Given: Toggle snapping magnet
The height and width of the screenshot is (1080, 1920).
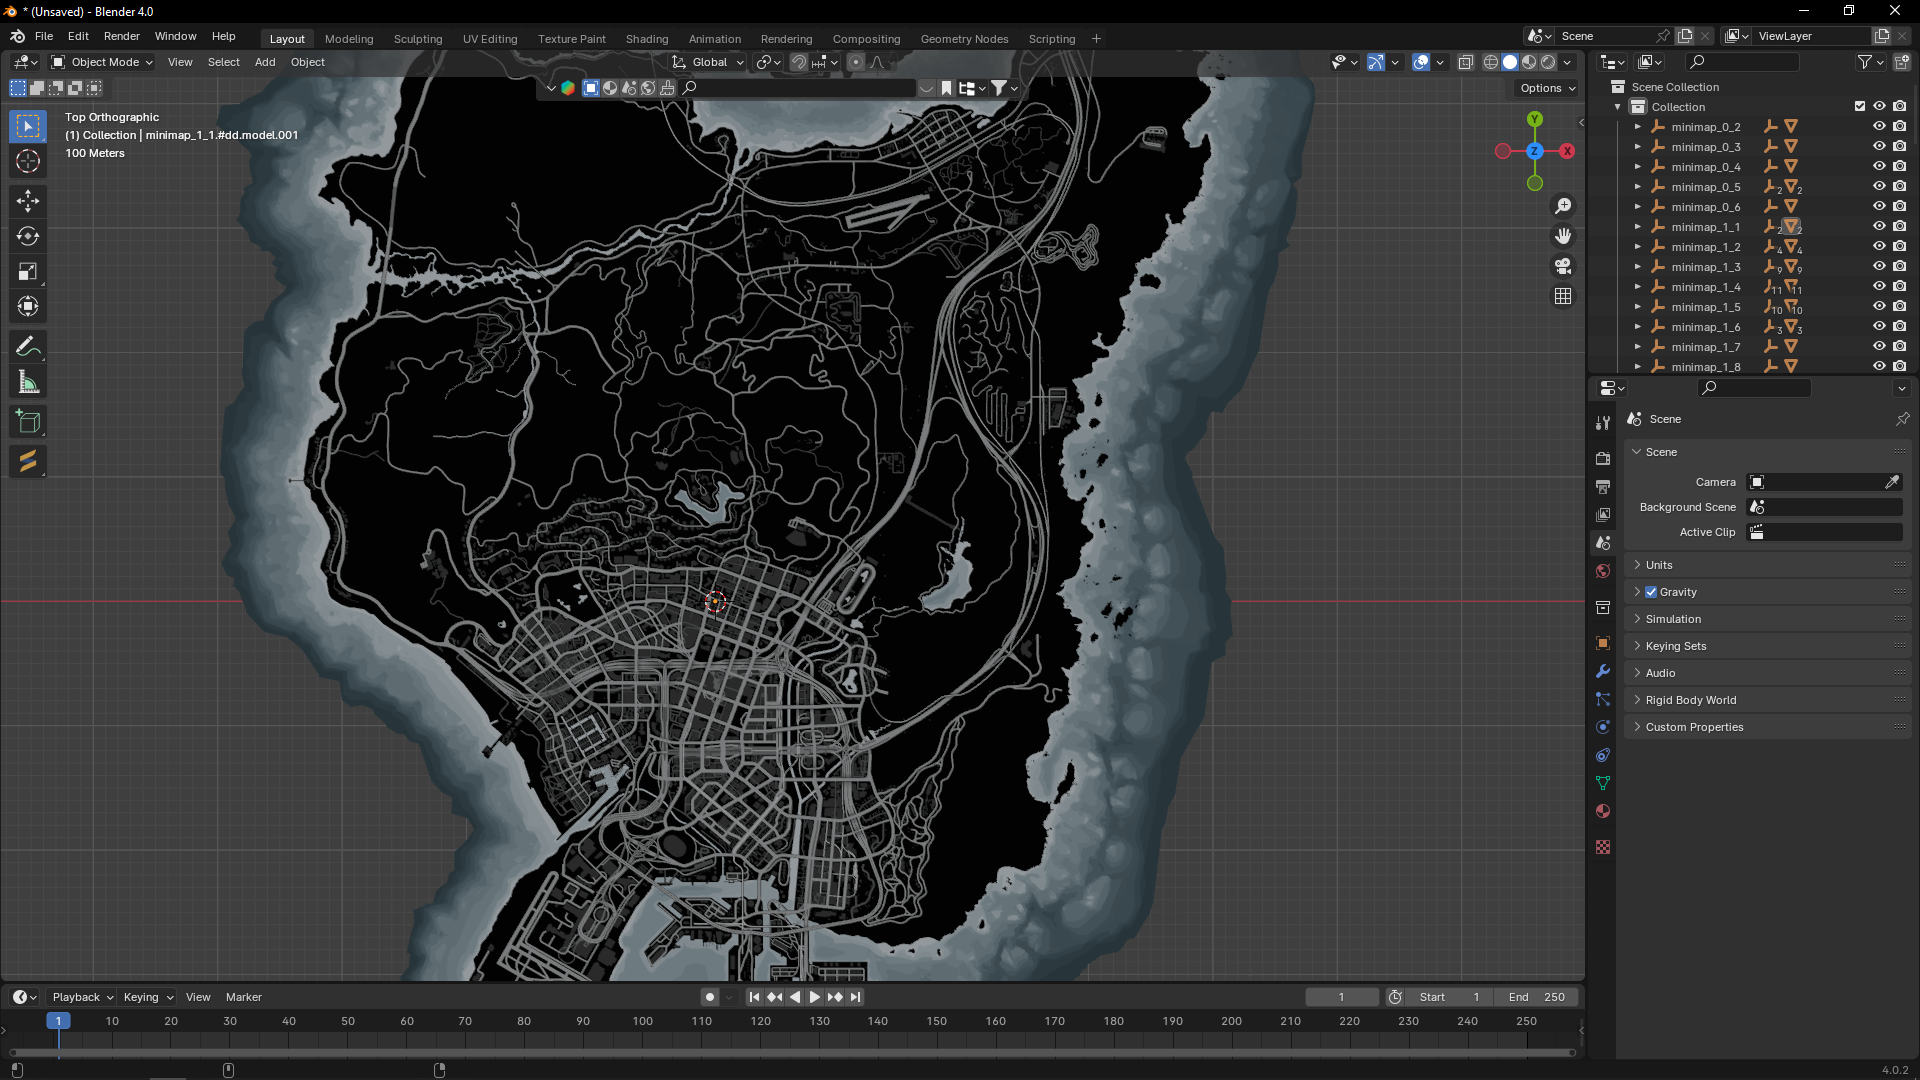Looking at the screenshot, I should tap(798, 62).
